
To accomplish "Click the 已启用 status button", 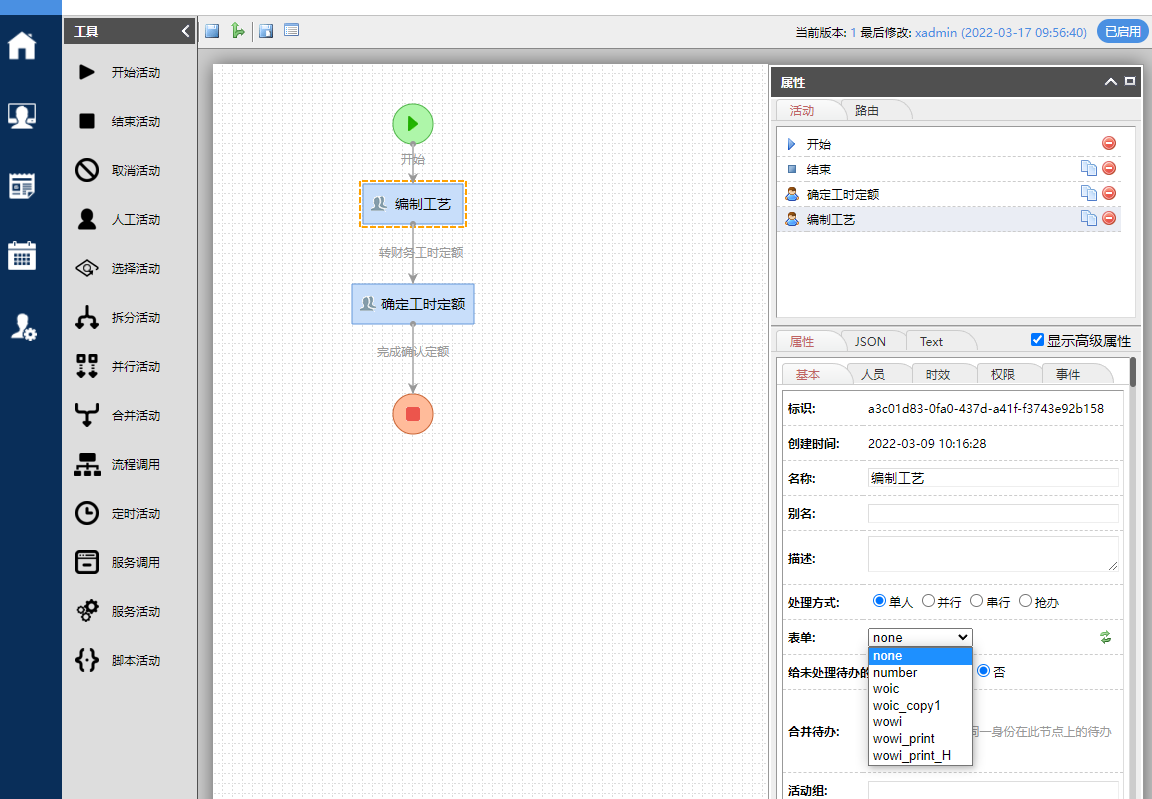I will [x=1123, y=32].
